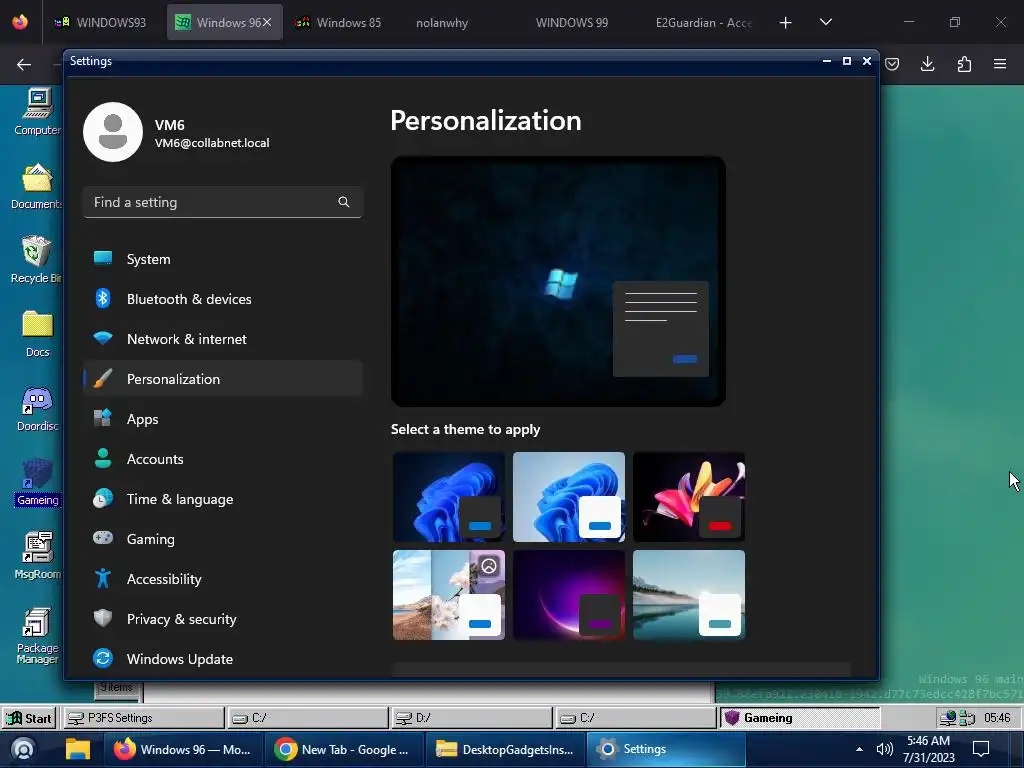Apply the light blue bloom theme
The image size is (1024, 768).
(x=569, y=497)
